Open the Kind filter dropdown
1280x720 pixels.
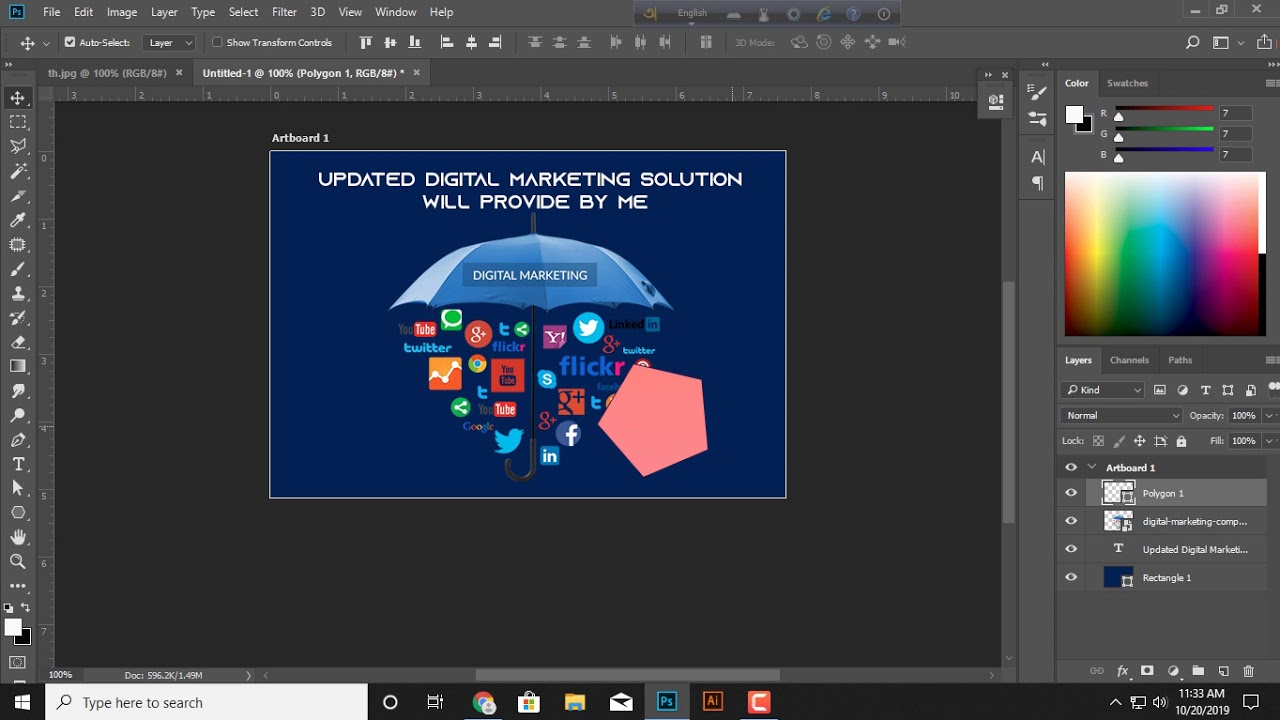[1103, 390]
